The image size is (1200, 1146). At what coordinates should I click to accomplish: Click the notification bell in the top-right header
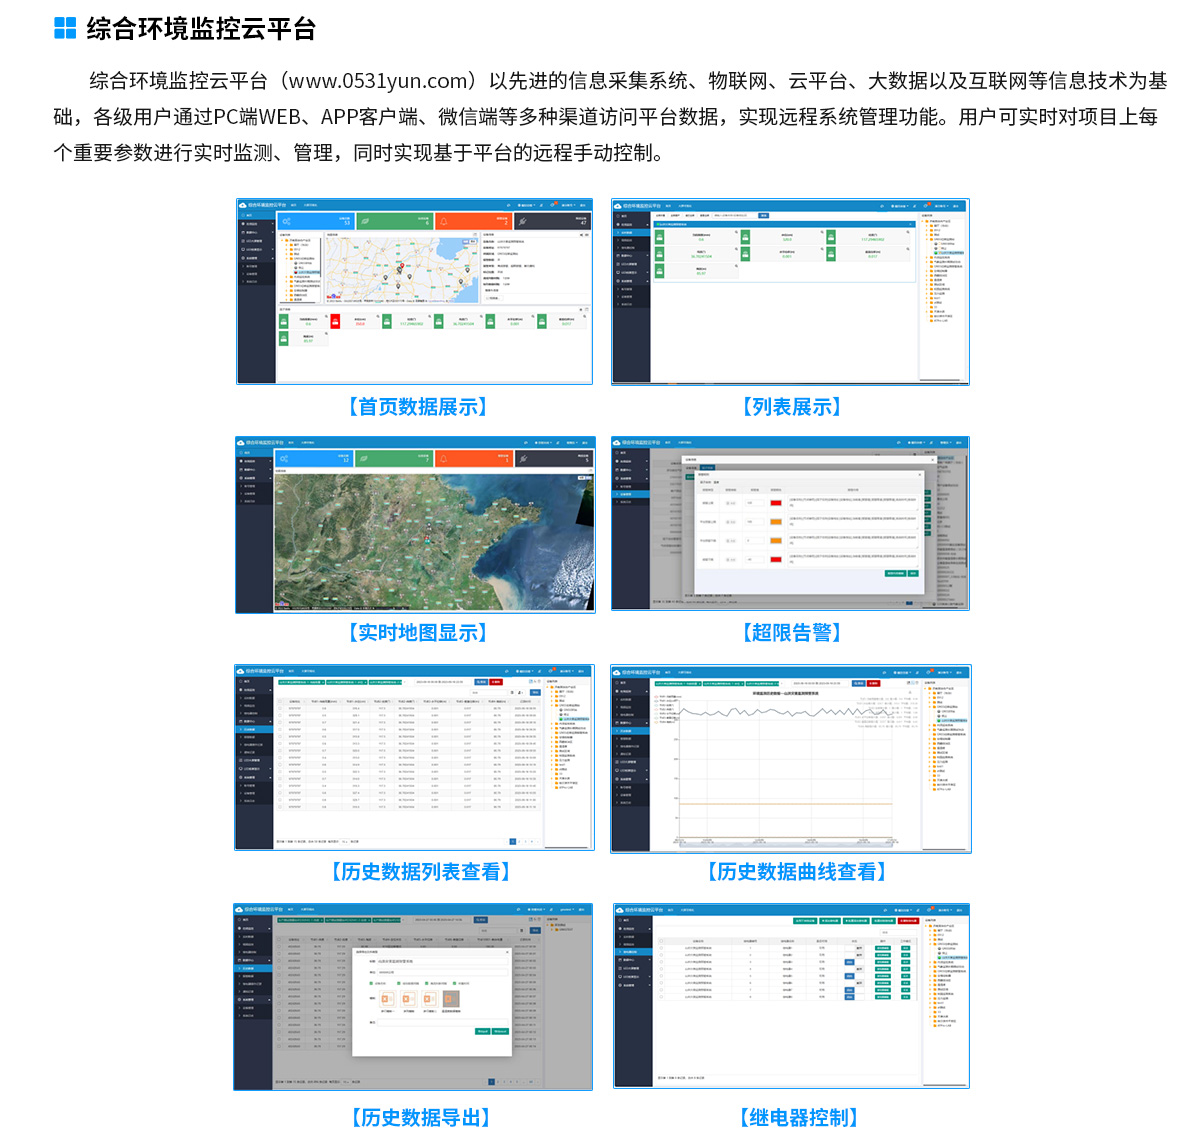pos(552,205)
